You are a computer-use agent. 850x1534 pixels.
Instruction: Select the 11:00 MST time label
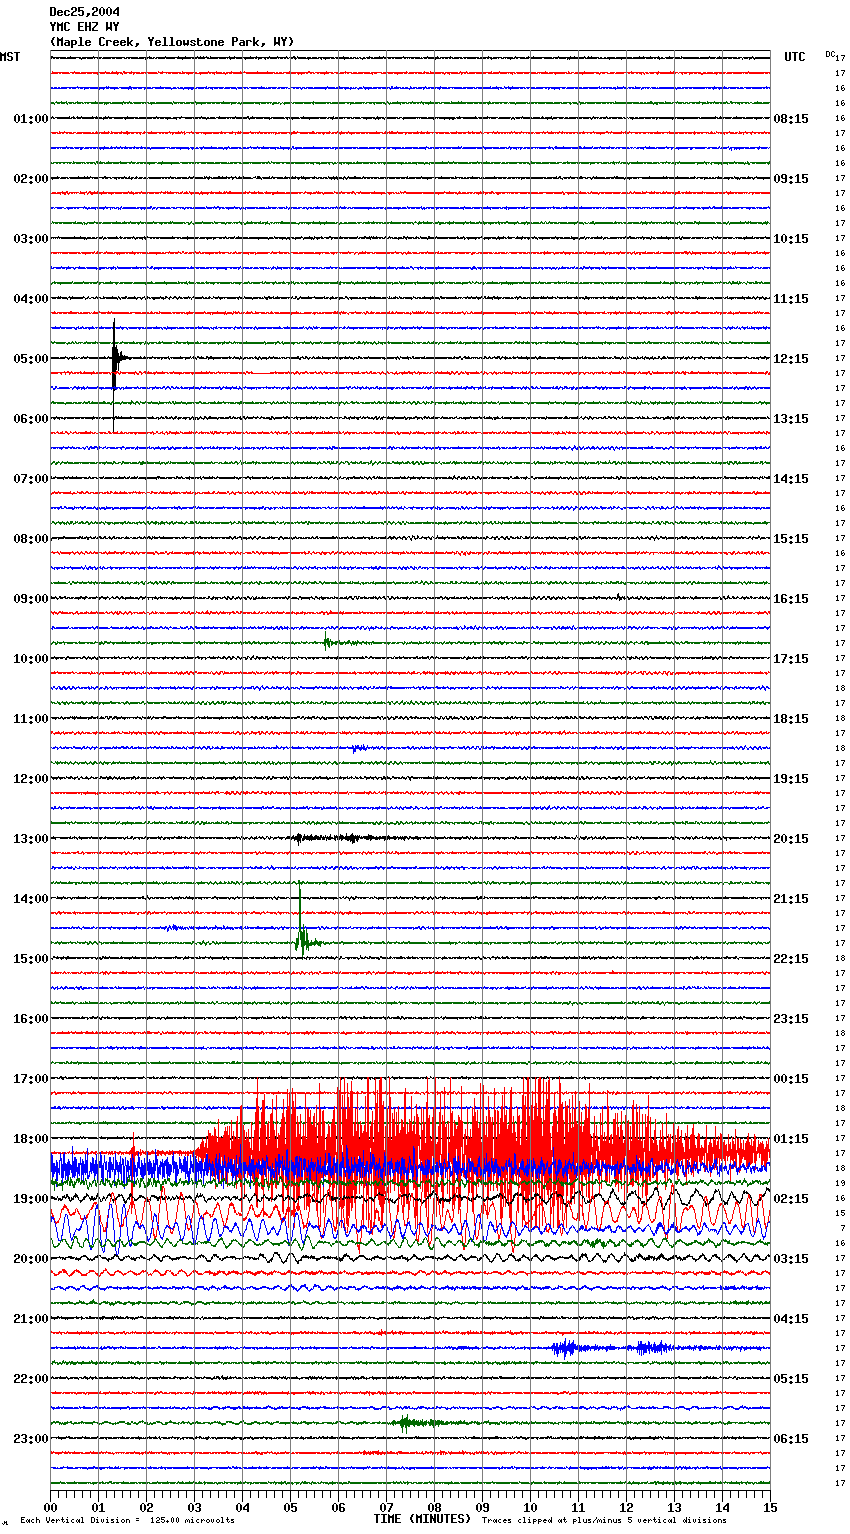tap(31, 719)
